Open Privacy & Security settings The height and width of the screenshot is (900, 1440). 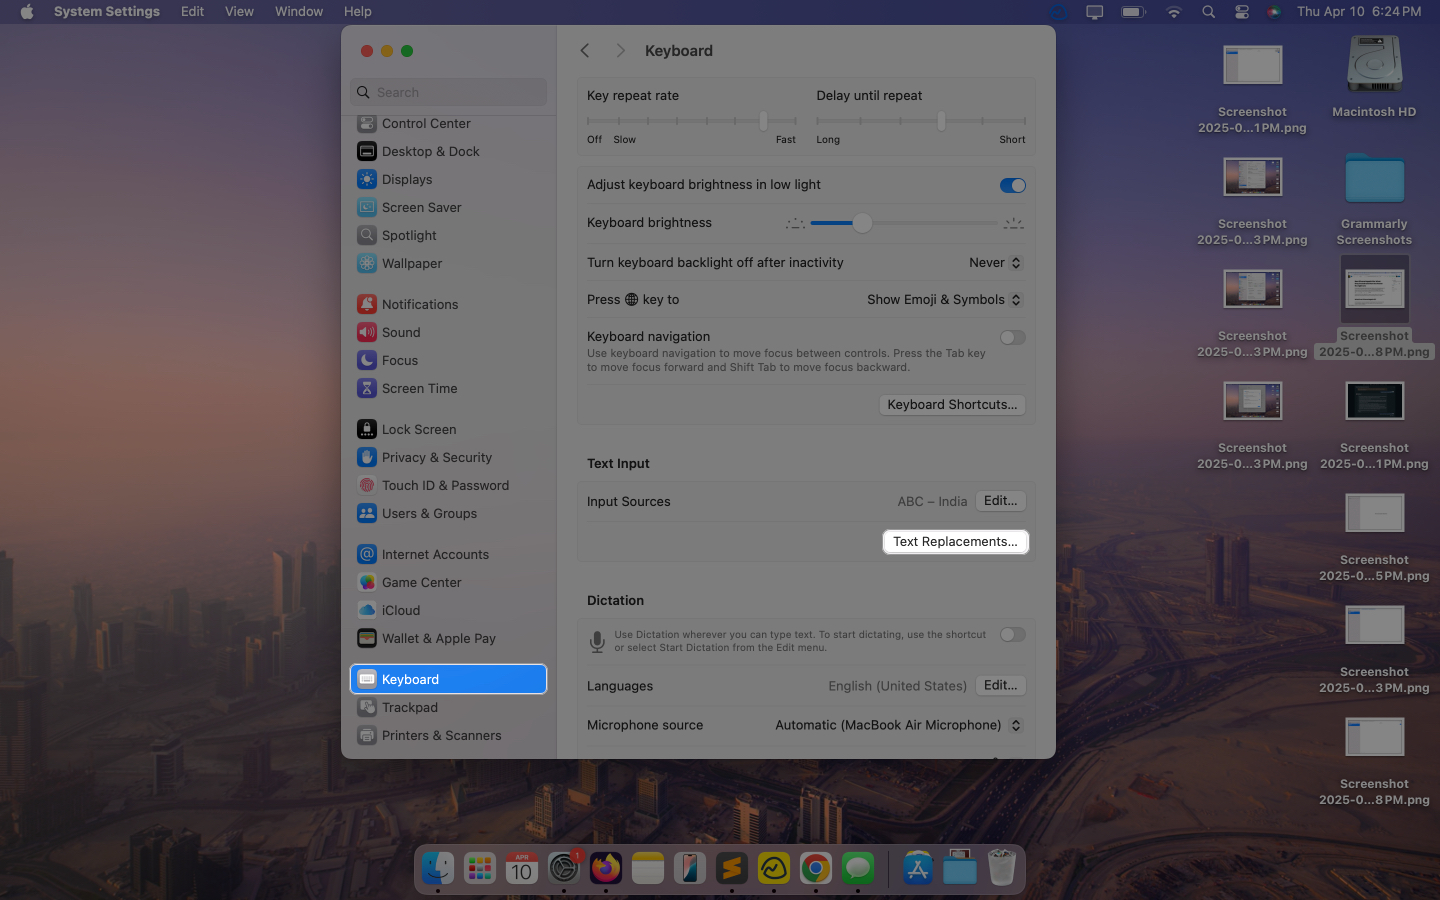tap(437, 457)
